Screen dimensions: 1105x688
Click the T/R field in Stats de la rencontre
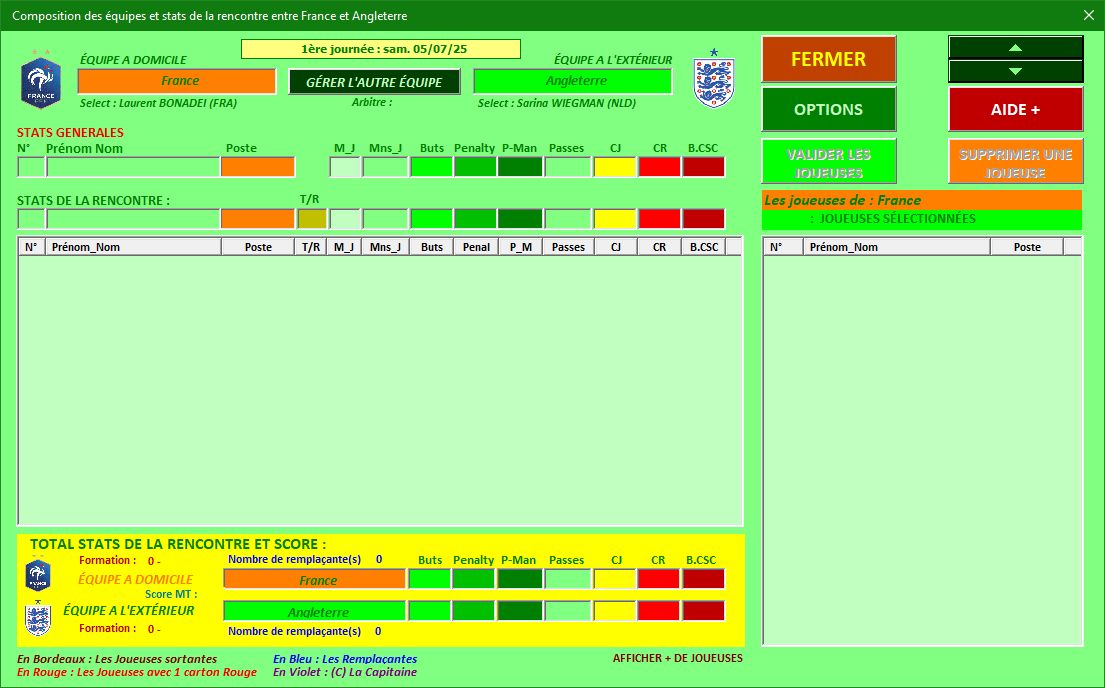tap(311, 218)
